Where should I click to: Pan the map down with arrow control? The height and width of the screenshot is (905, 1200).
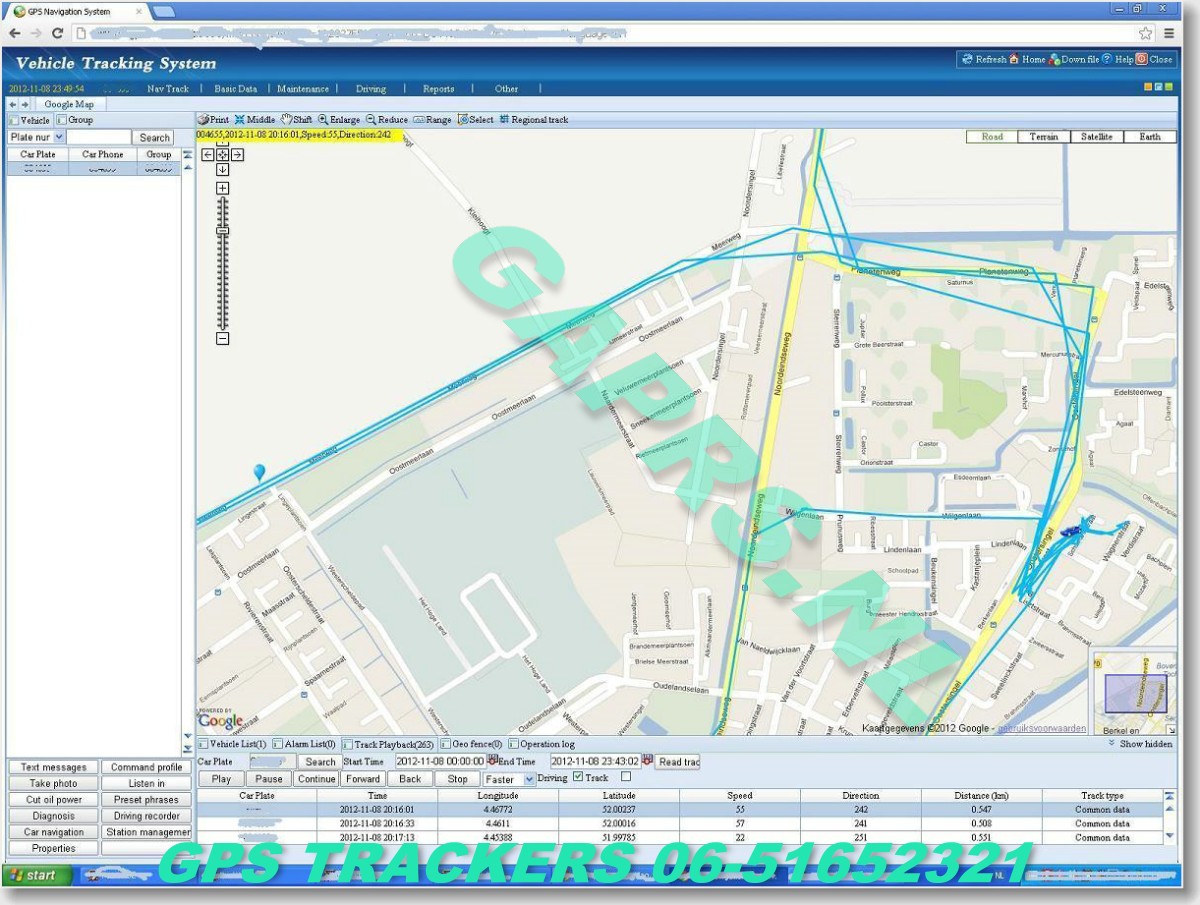[x=222, y=169]
